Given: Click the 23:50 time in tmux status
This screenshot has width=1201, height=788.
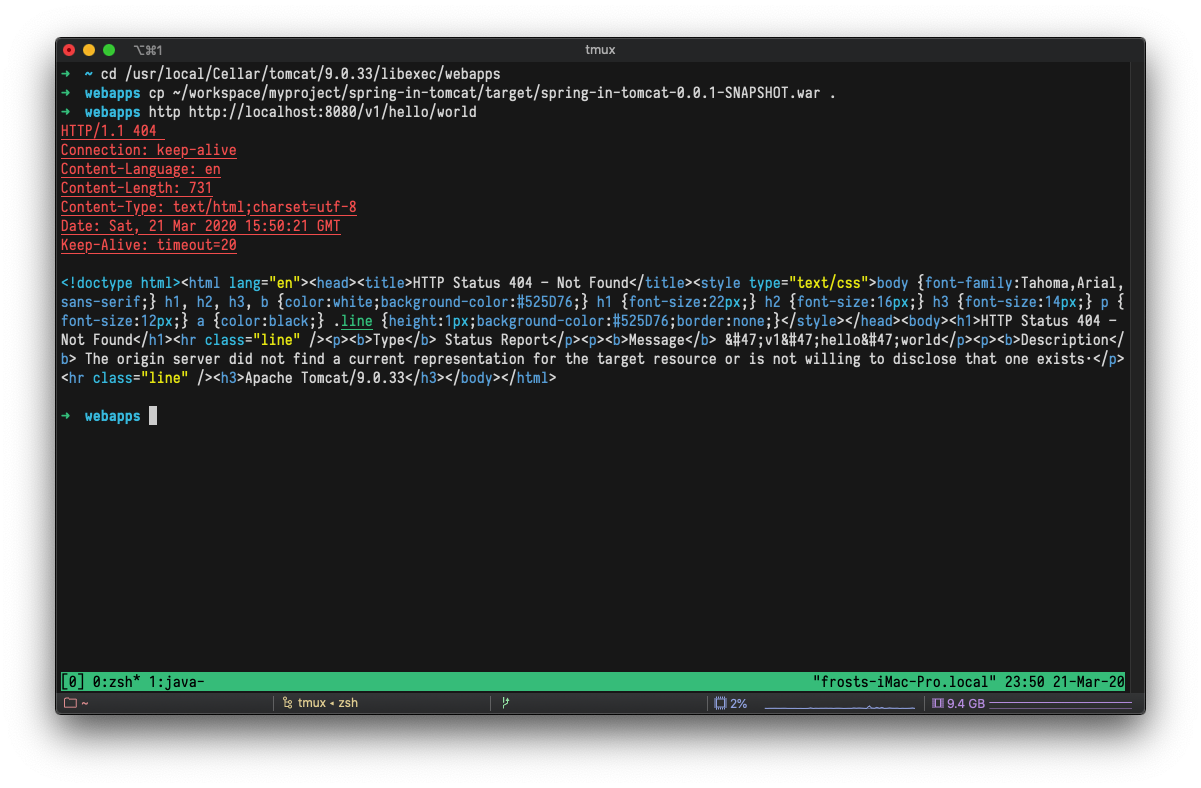Looking at the screenshot, I should (x=1025, y=682).
